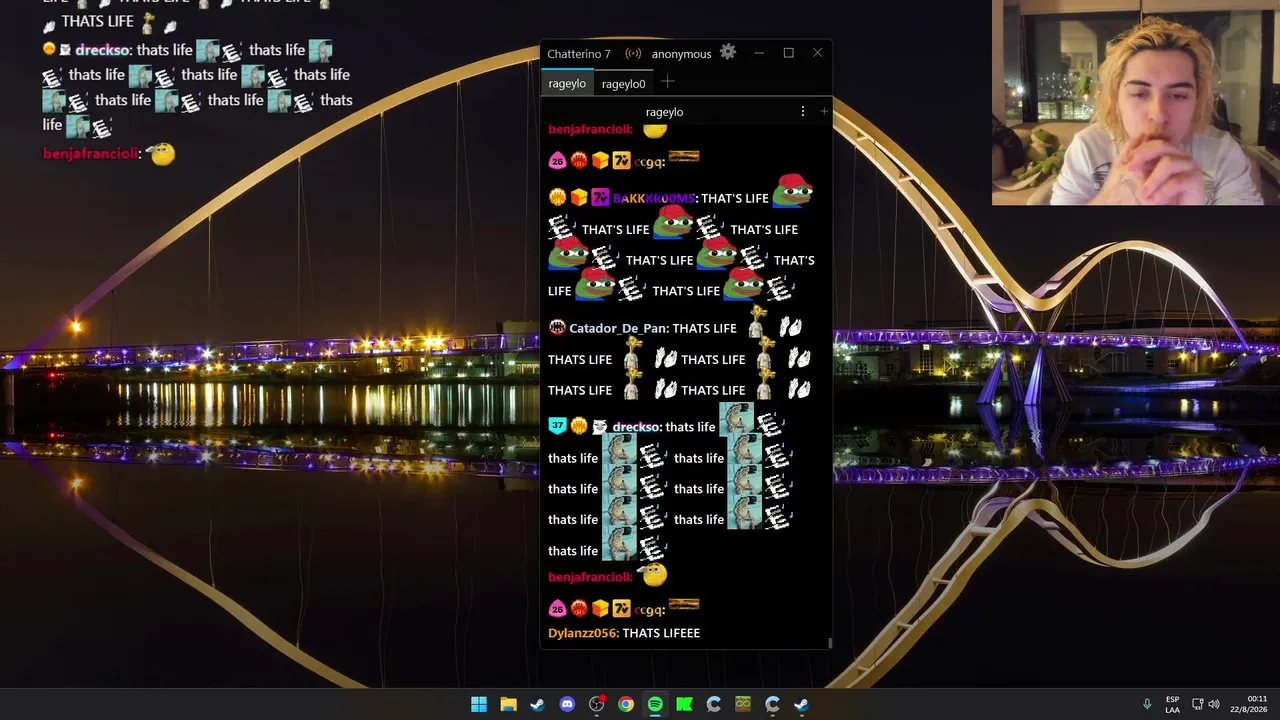Viewport: 1280px width, 720px height.
Task: Open the Windows Start menu
Action: pyautogui.click(x=479, y=704)
